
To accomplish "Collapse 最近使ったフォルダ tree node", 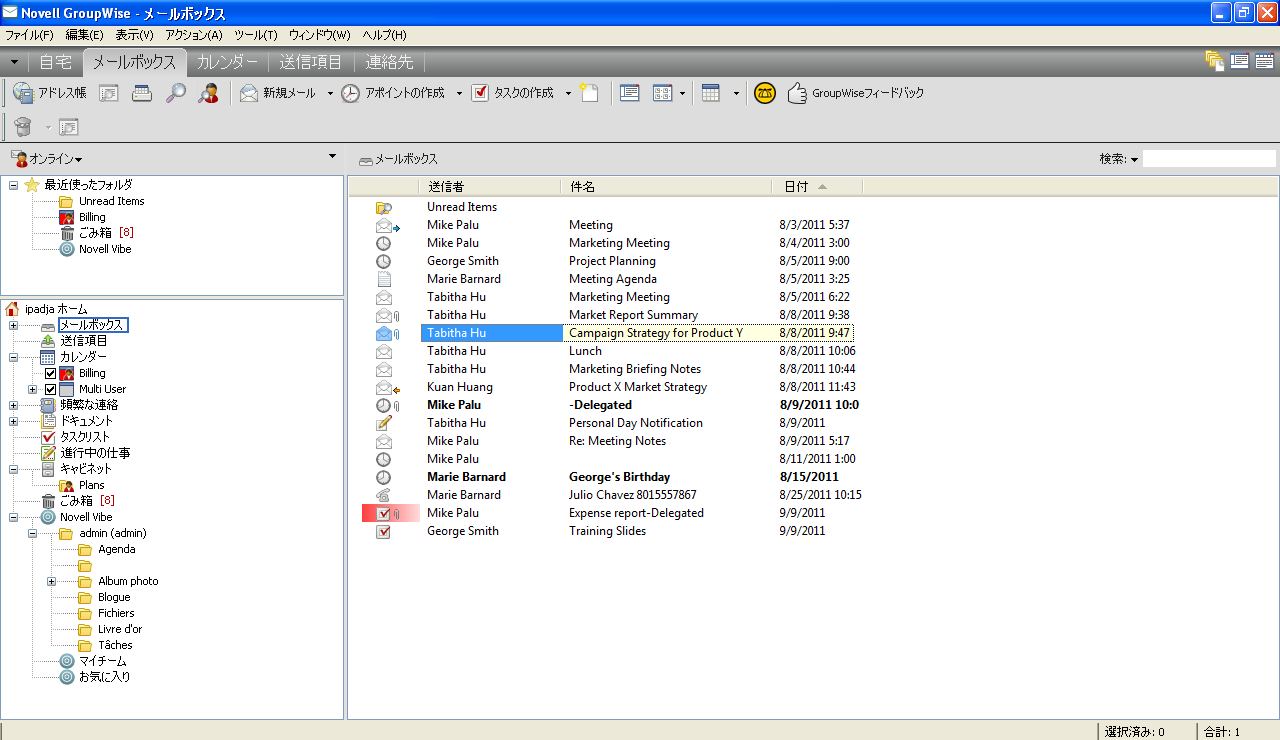I will (13, 185).
